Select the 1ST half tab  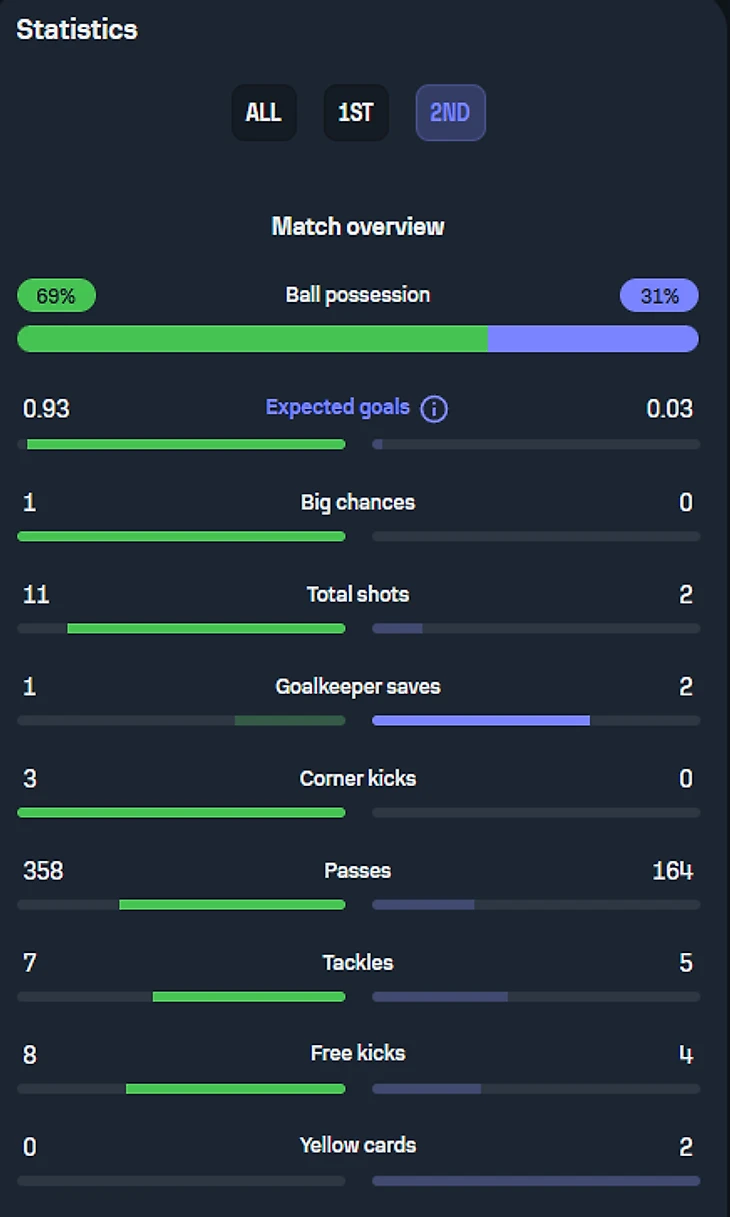pyautogui.click(x=355, y=112)
